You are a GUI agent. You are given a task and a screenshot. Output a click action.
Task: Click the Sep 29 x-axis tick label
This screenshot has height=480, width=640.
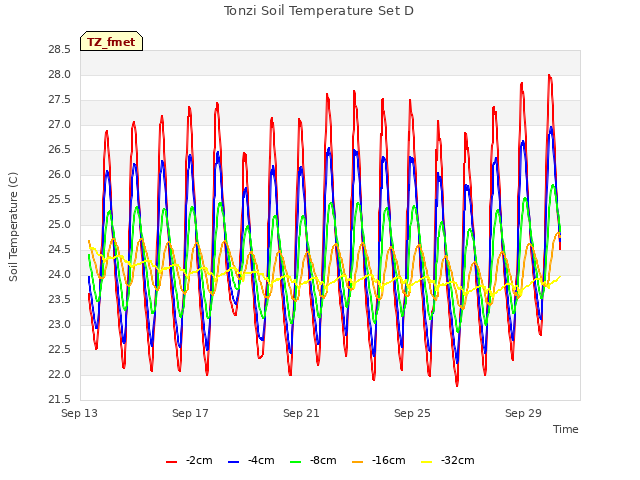point(523,413)
